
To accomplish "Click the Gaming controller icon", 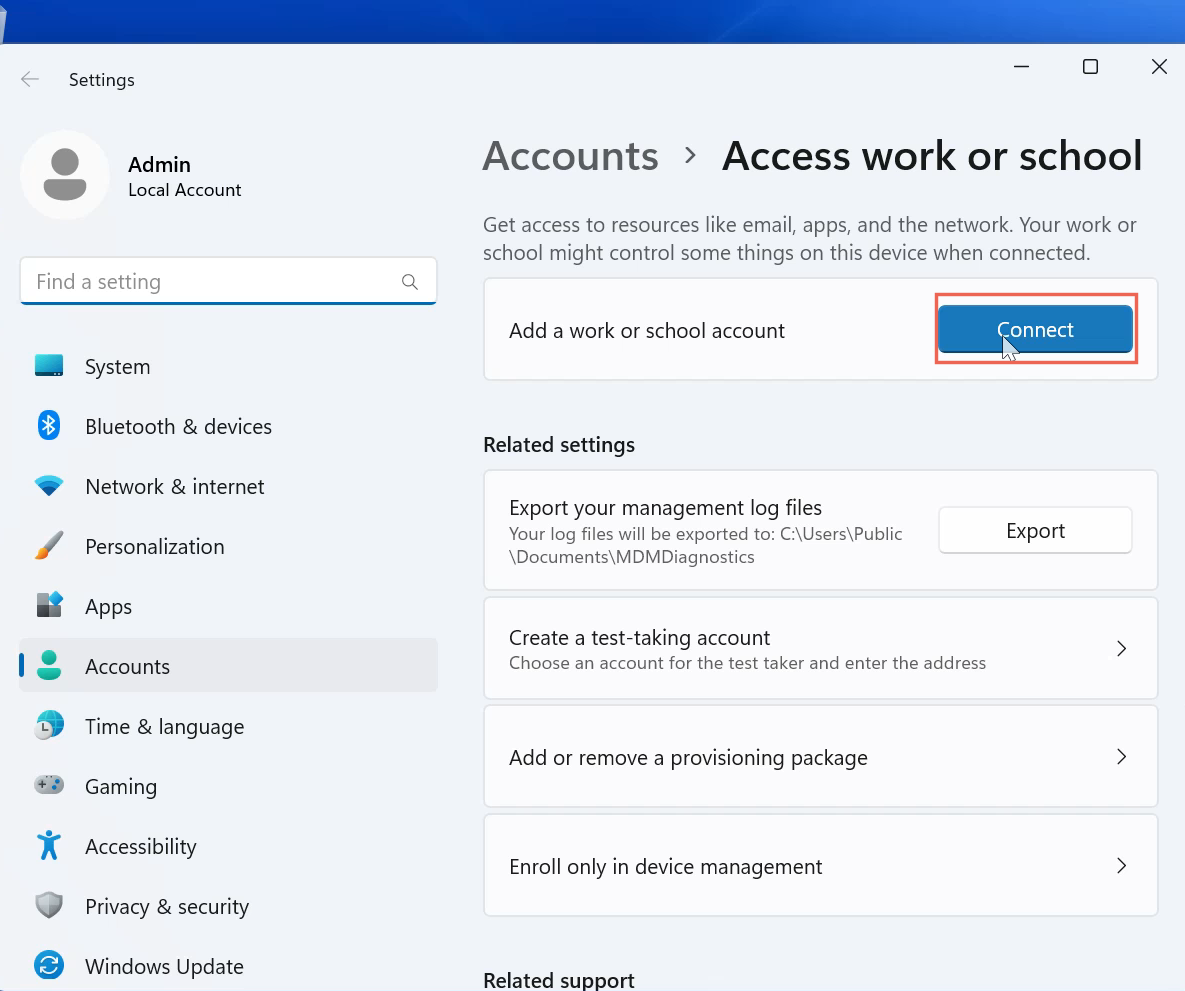I will [x=49, y=786].
